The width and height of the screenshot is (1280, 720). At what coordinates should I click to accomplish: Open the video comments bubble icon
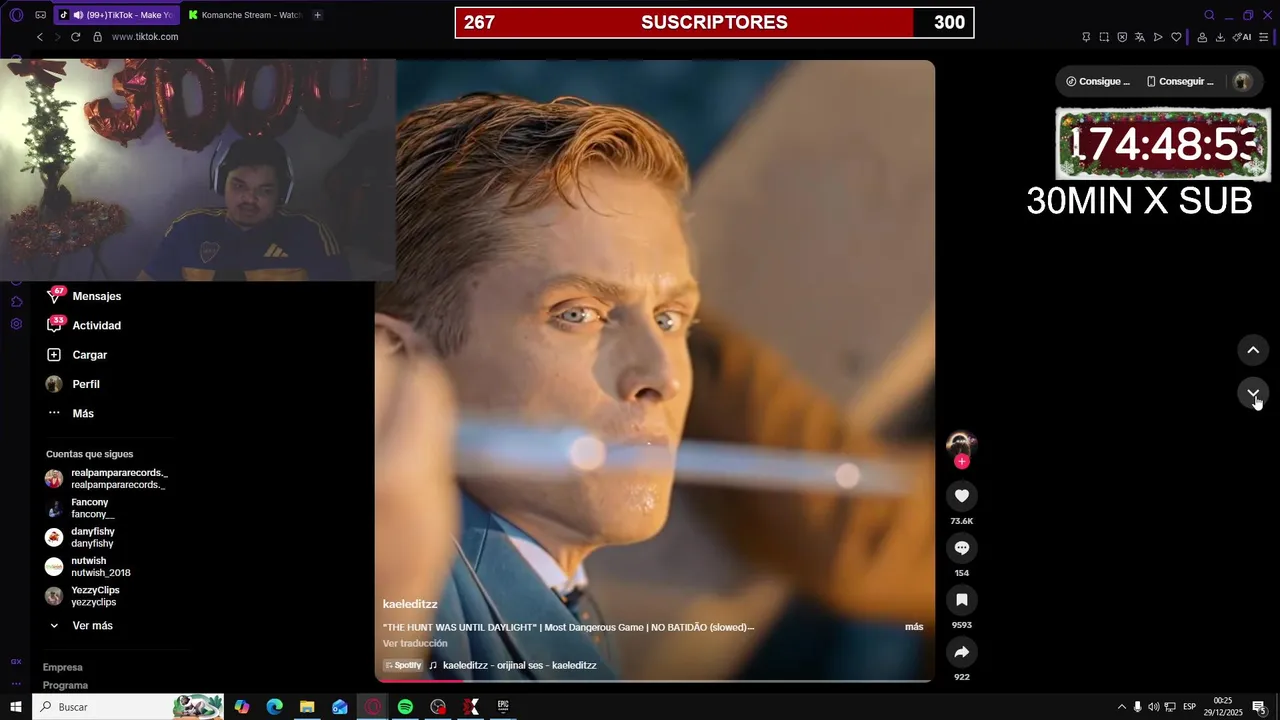[961, 548]
